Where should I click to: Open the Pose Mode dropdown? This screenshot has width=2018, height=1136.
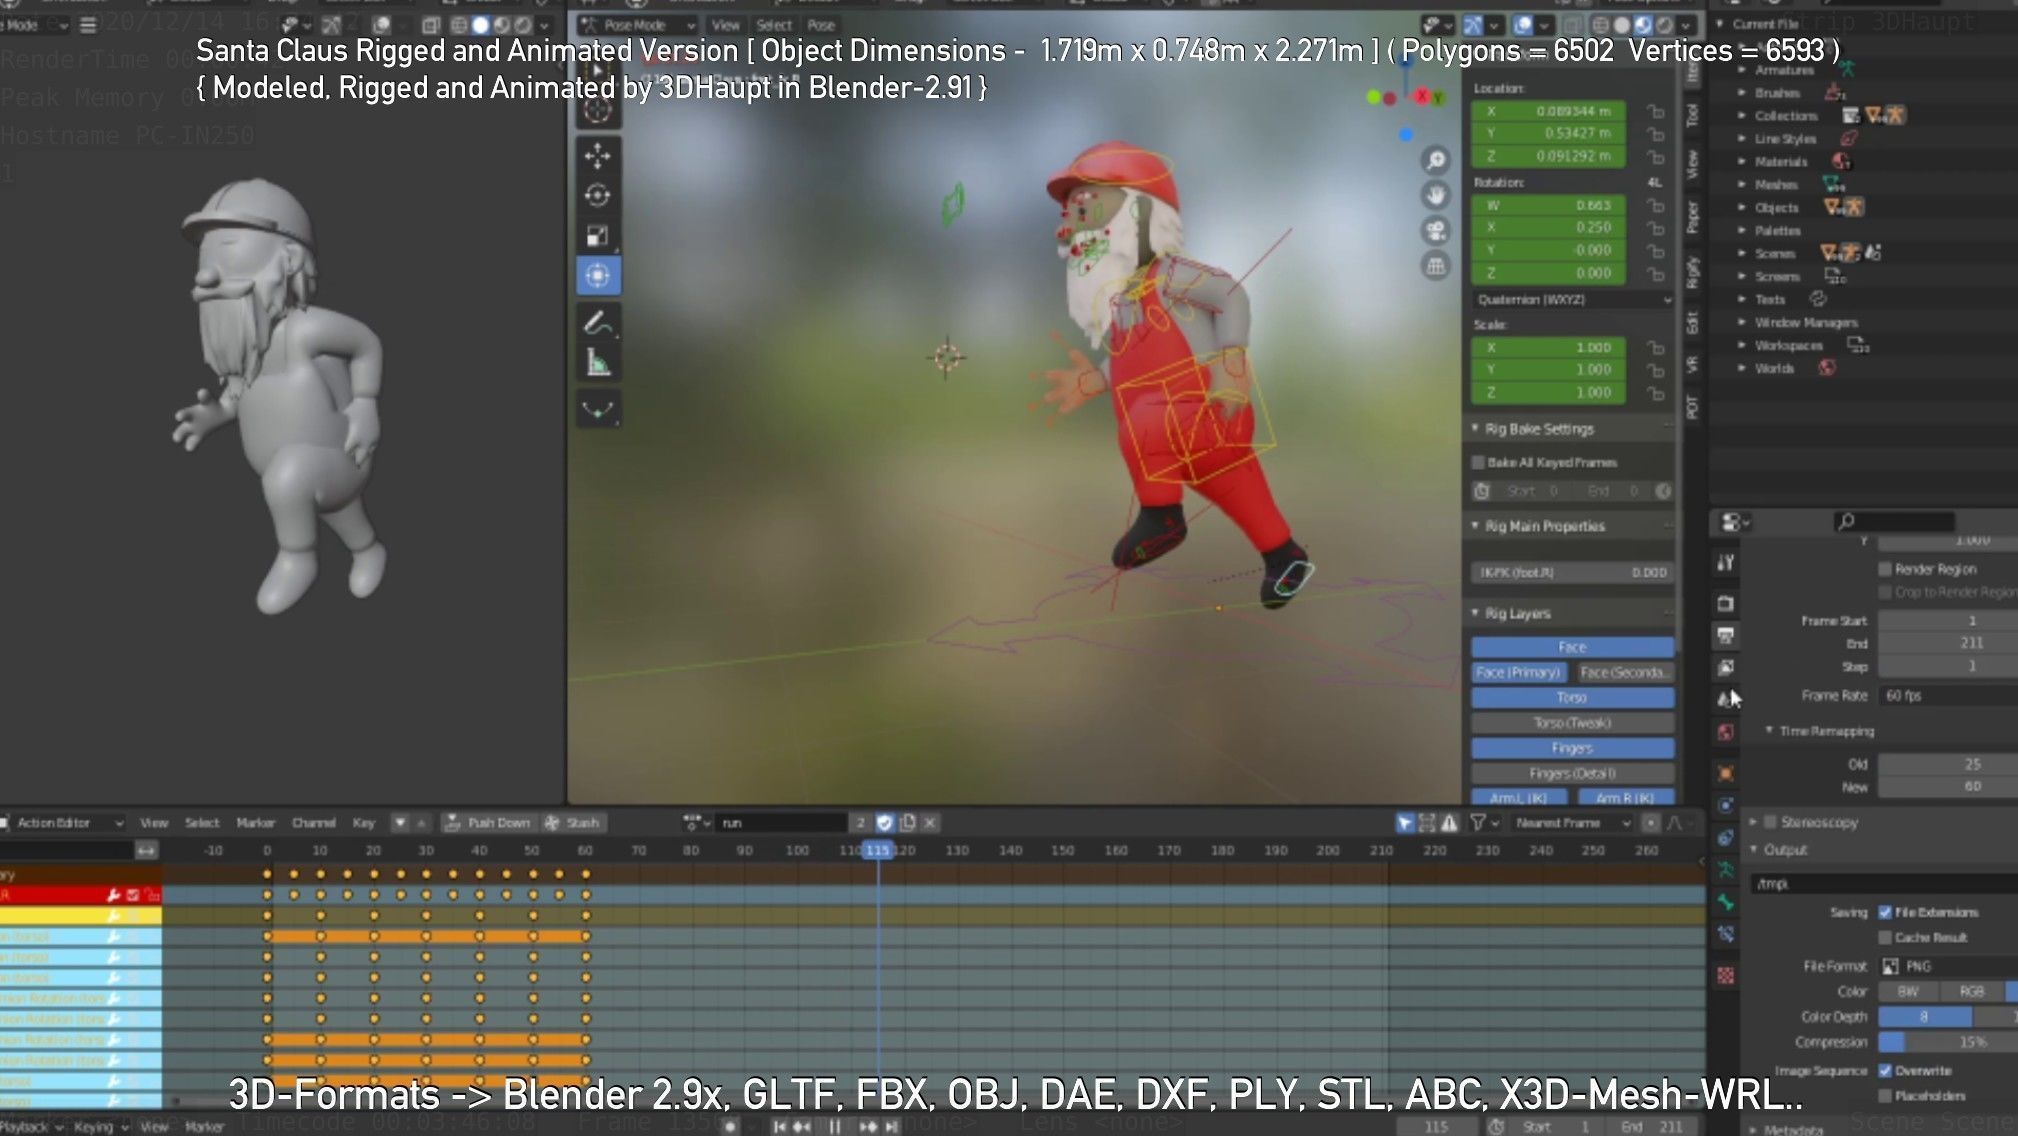(639, 25)
